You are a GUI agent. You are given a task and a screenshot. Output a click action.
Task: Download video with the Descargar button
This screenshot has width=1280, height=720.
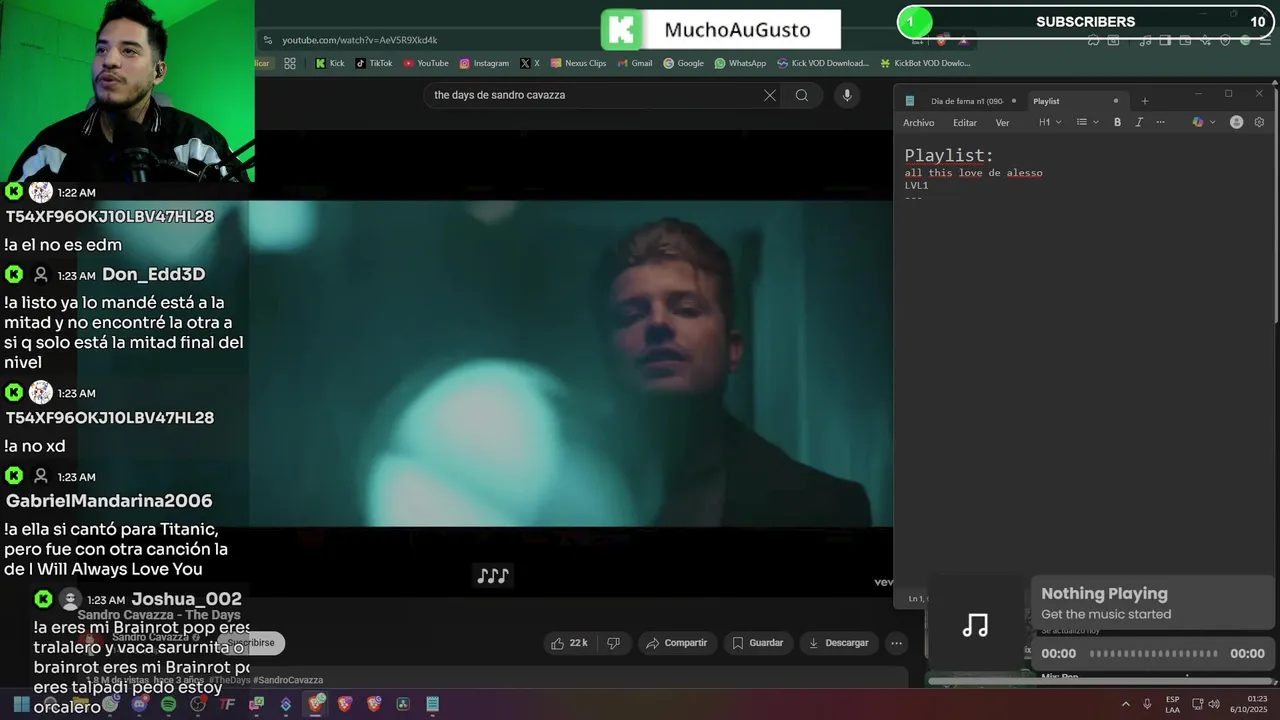(839, 643)
